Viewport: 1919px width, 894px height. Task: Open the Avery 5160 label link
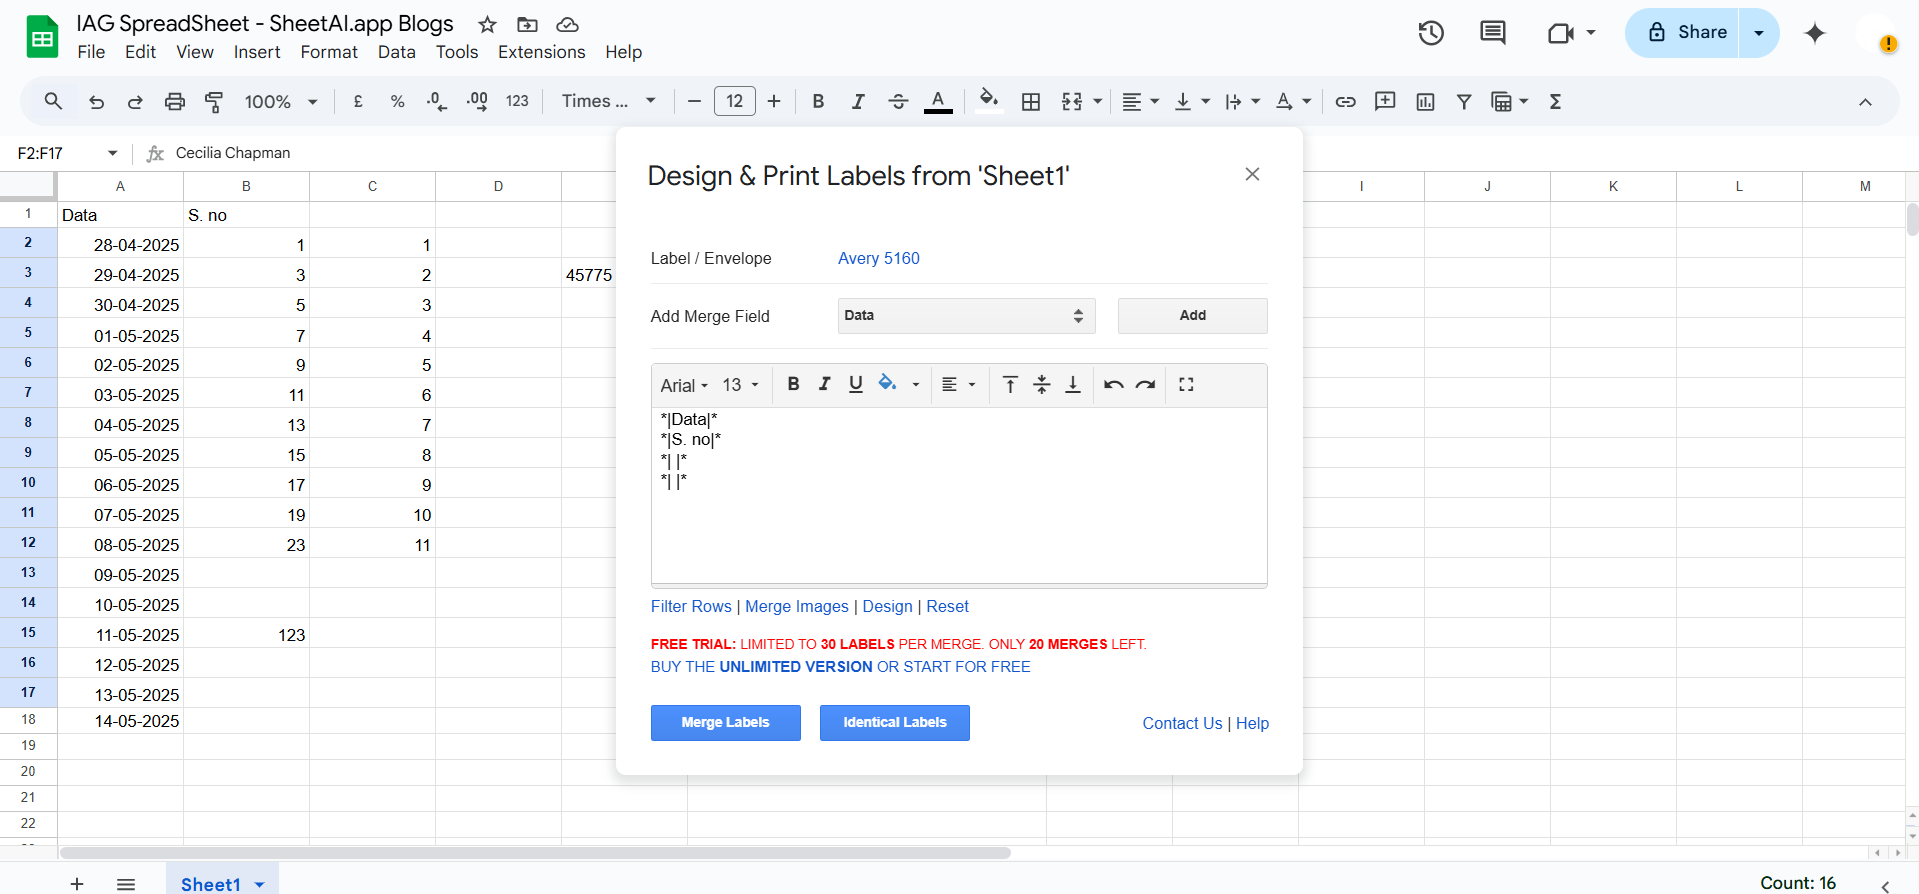(879, 258)
